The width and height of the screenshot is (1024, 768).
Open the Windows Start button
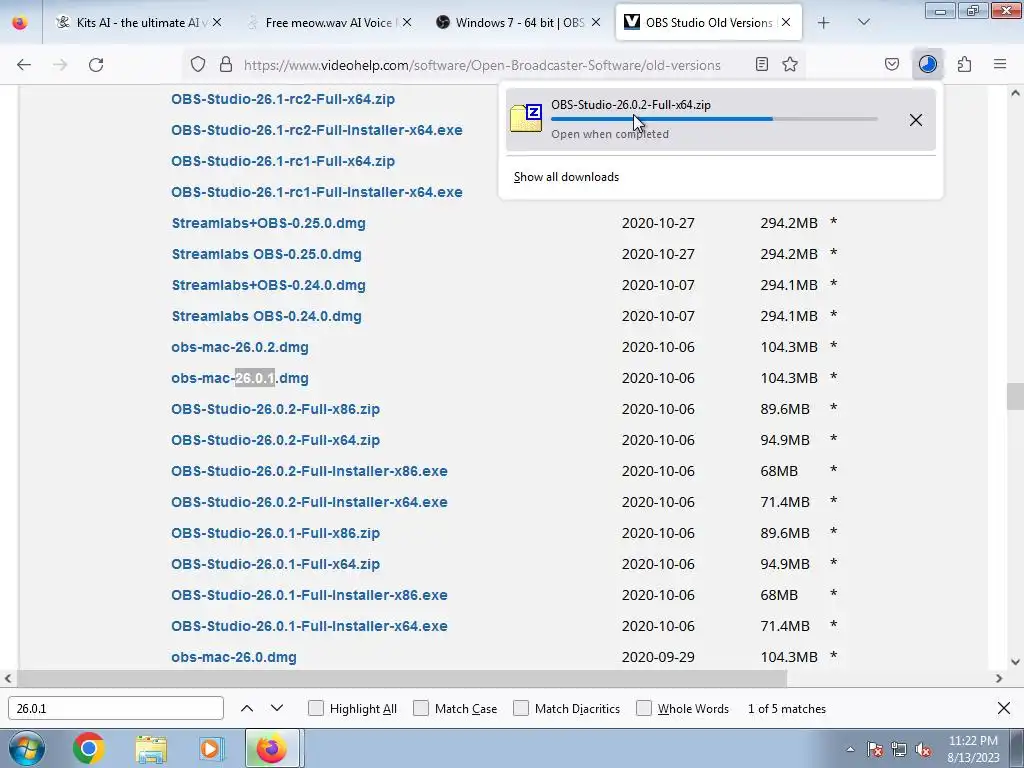[x=27, y=748]
